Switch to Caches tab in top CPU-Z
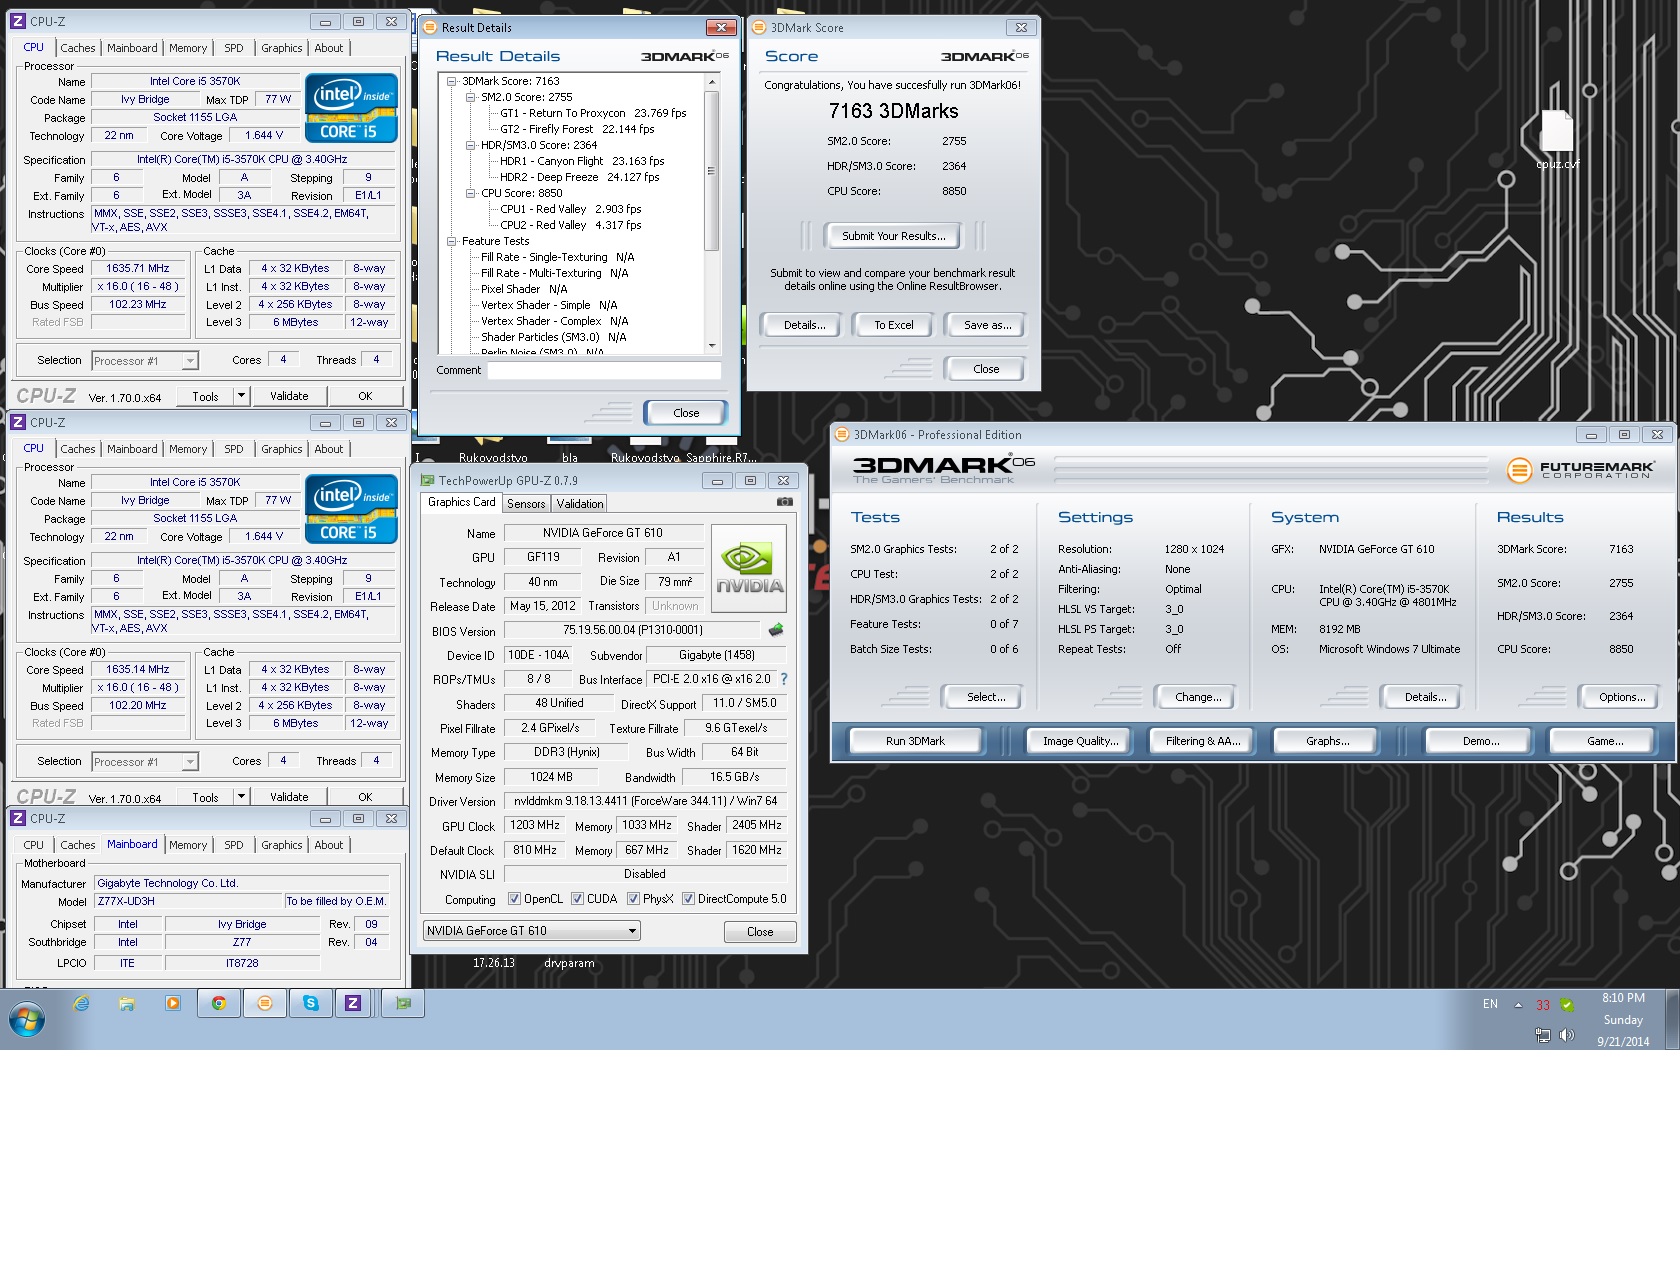 tap(77, 48)
